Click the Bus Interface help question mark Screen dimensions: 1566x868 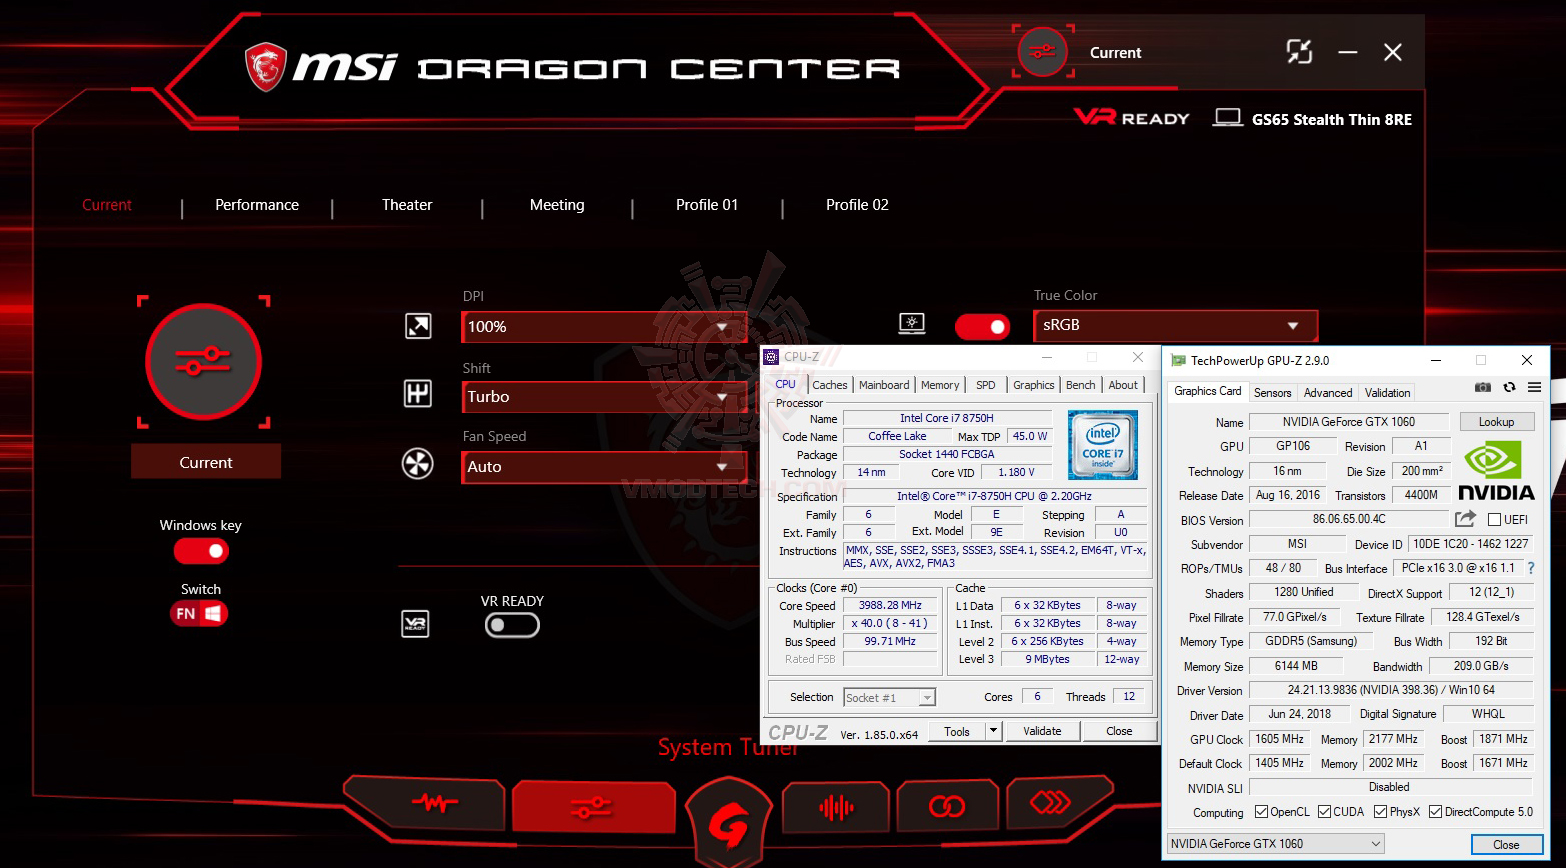pyautogui.click(x=1532, y=567)
